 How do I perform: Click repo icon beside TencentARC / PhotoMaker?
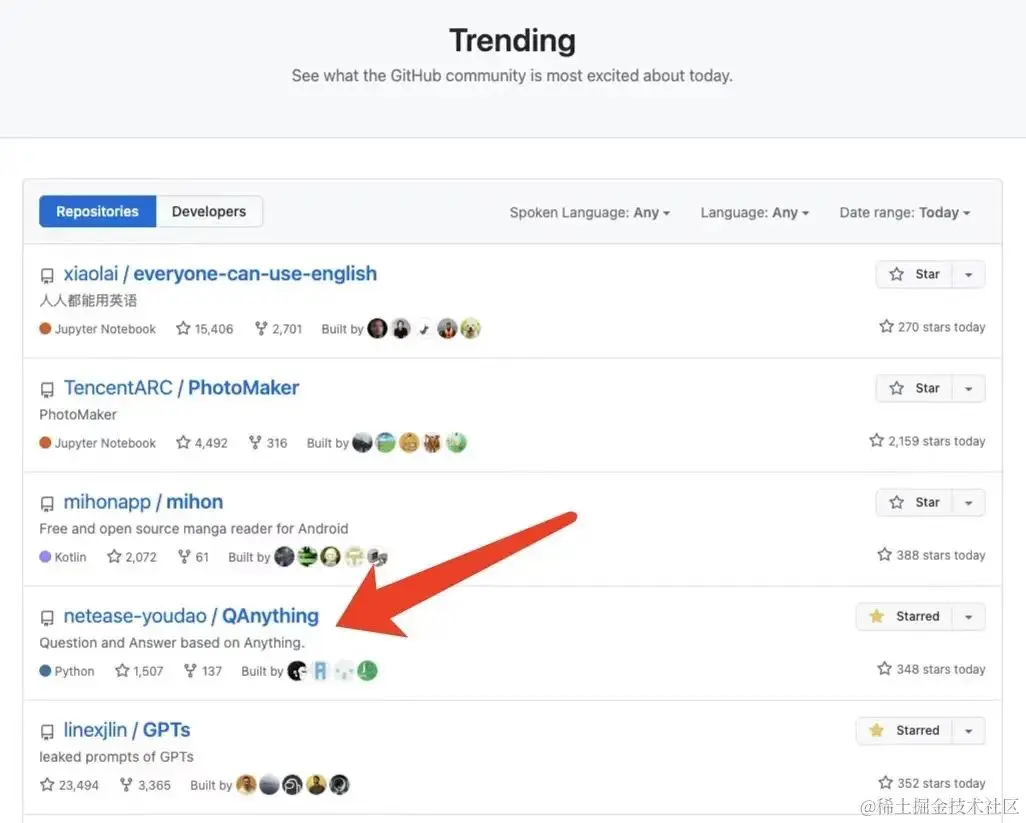pyautogui.click(x=47, y=390)
